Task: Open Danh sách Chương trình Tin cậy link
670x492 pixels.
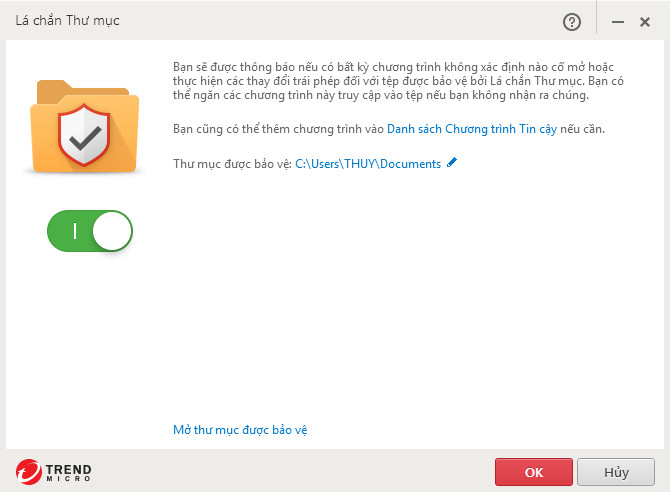Action: point(472,129)
